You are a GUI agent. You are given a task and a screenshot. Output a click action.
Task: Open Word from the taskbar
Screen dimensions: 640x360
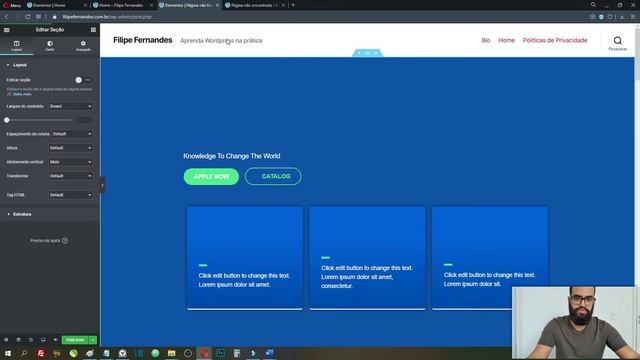click(269, 353)
